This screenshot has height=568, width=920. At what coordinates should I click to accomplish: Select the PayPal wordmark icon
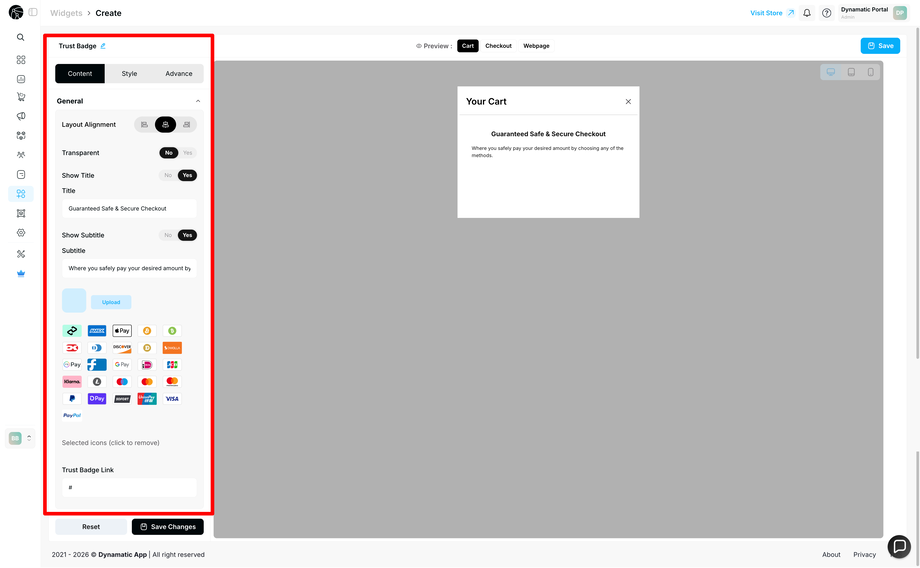coord(72,415)
